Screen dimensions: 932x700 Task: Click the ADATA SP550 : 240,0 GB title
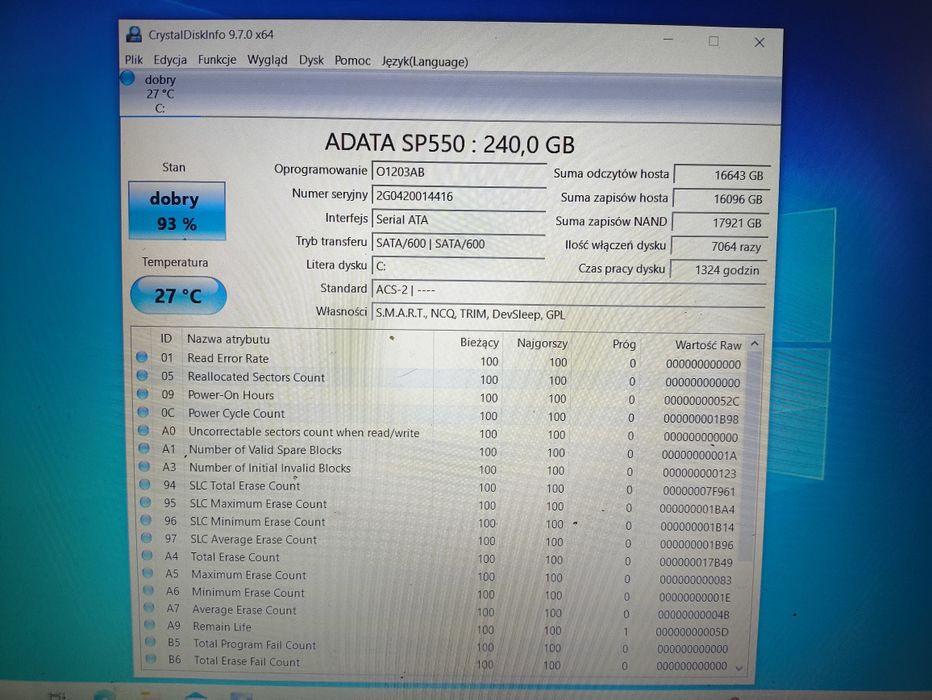click(450, 144)
